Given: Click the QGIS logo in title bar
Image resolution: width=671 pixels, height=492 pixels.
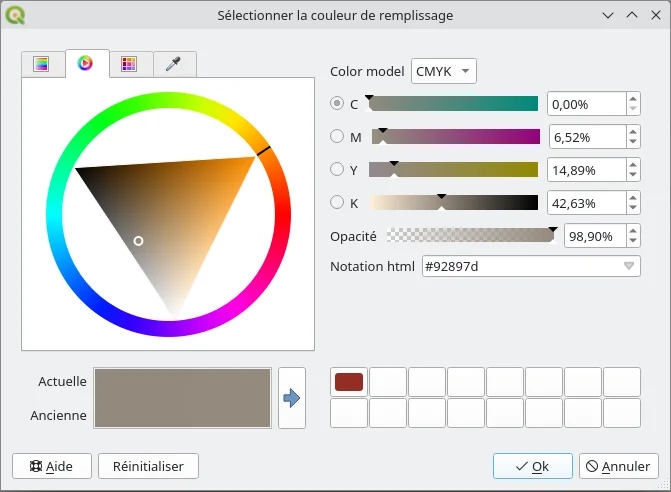Looking at the screenshot, I should pos(15,15).
